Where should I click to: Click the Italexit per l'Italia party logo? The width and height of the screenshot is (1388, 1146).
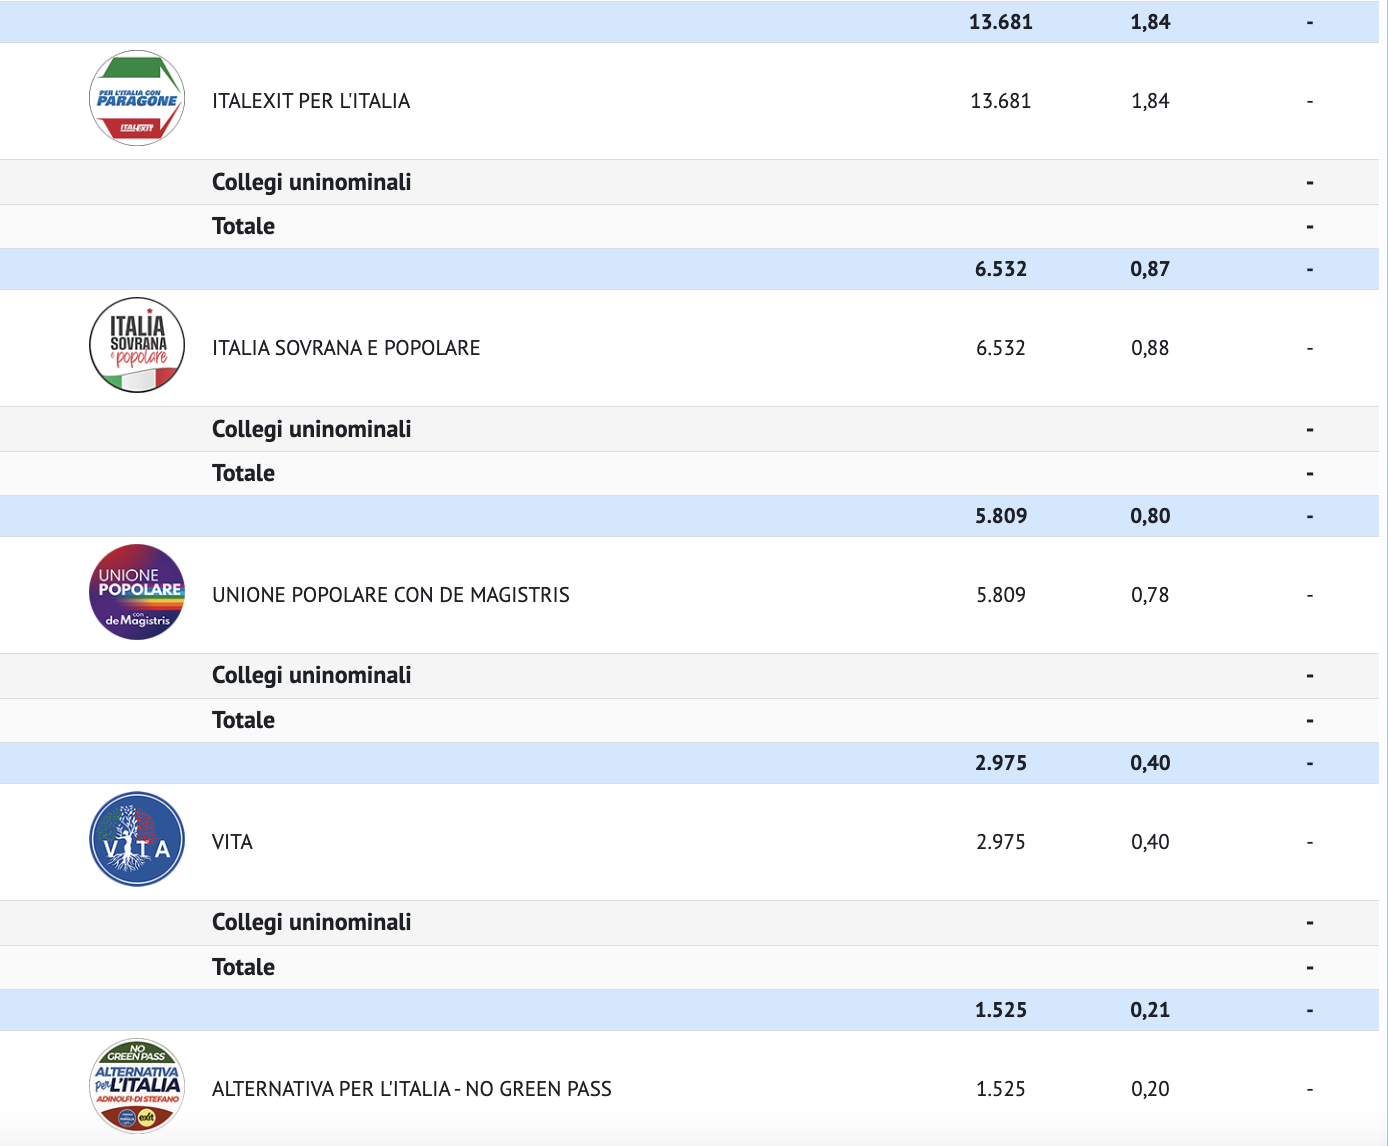(137, 99)
